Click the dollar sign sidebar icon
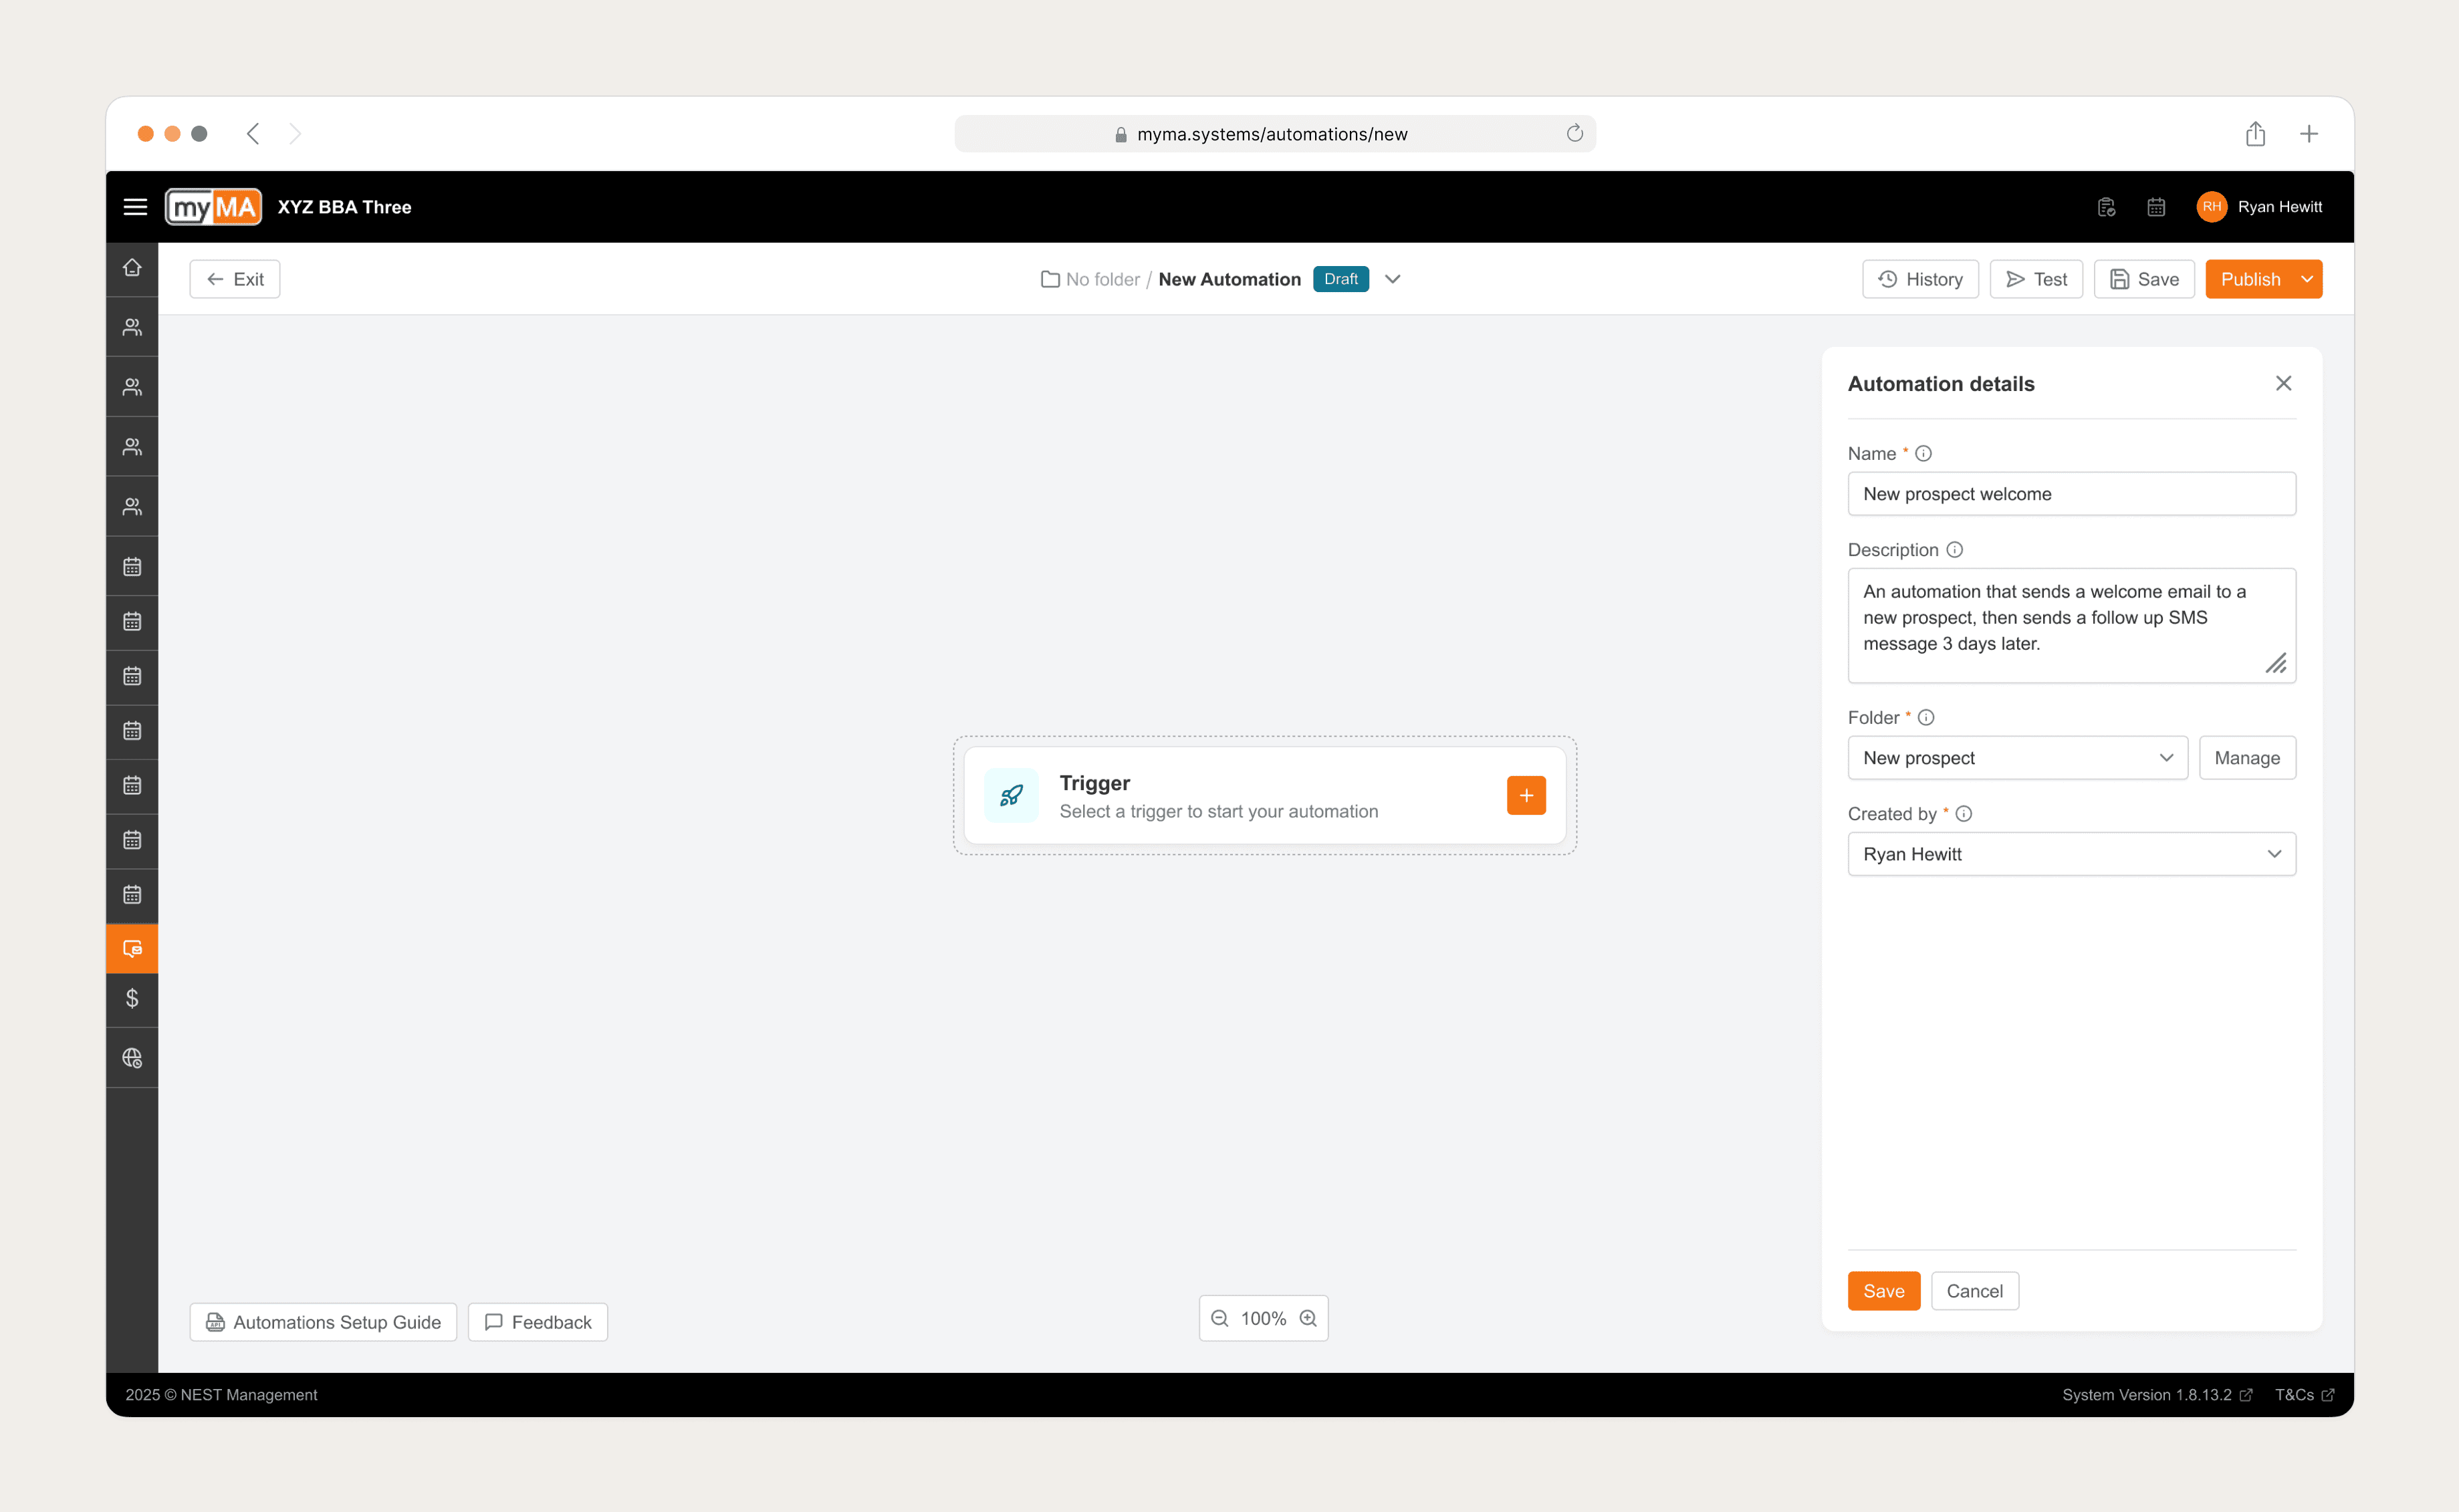This screenshot has height=1512, width=2459. pyautogui.click(x=132, y=998)
